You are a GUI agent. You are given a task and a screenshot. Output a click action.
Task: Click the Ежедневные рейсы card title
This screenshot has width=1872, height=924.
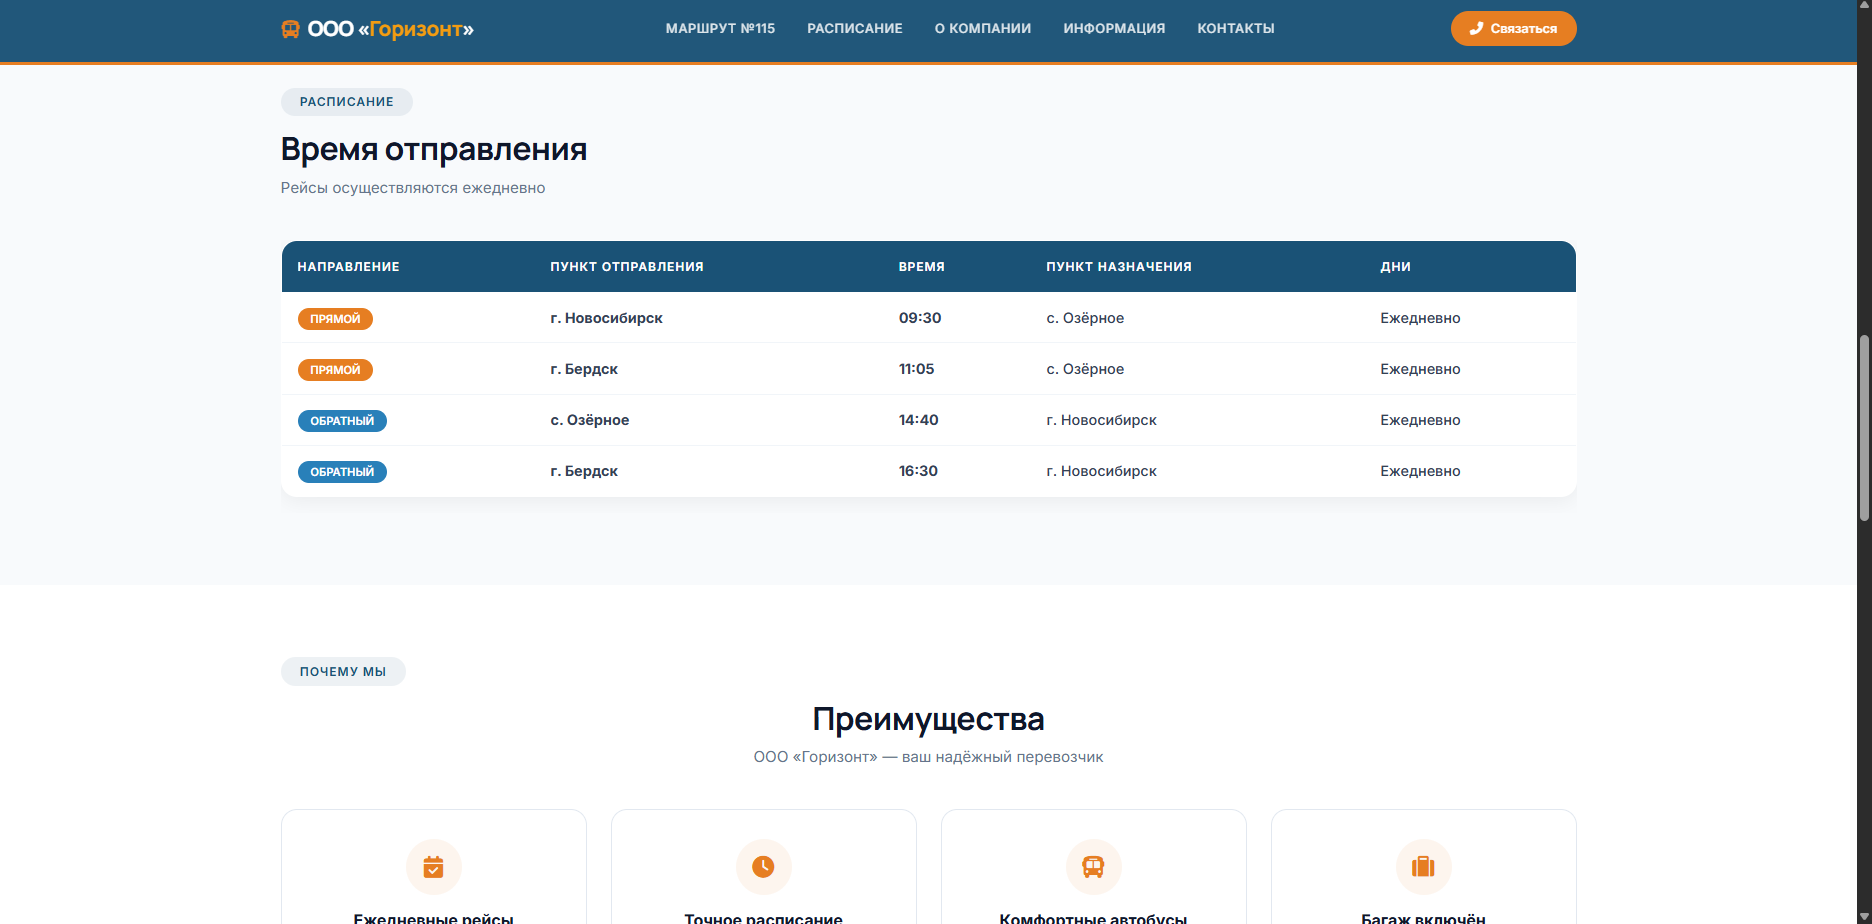click(x=433, y=918)
